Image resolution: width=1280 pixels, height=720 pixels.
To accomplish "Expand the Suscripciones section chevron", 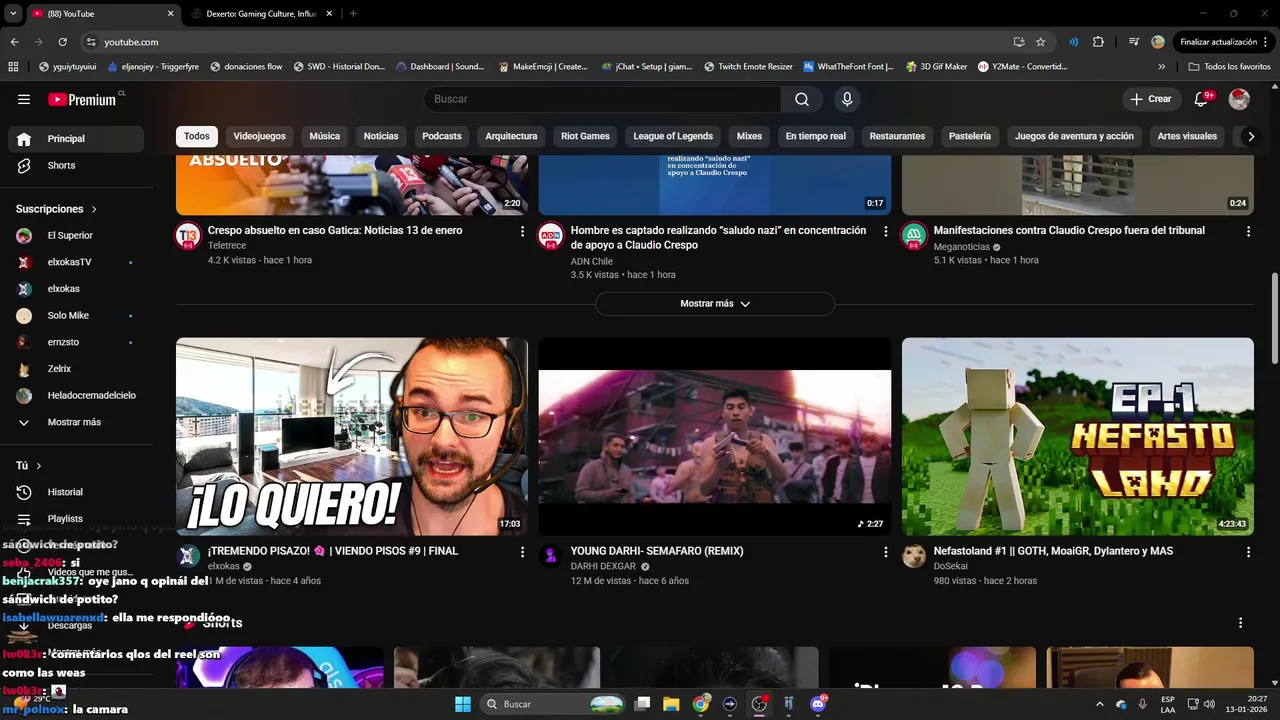I will point(94,209).
